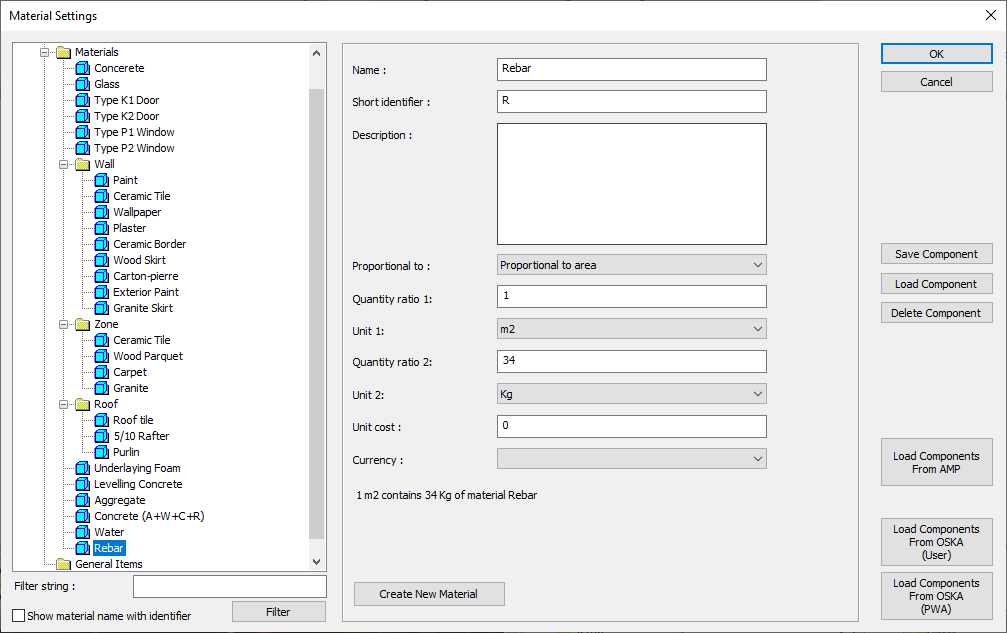Select the Wallpaper material icon
The width and height of the screenshot is (1007, 633).
click(102, 213)
